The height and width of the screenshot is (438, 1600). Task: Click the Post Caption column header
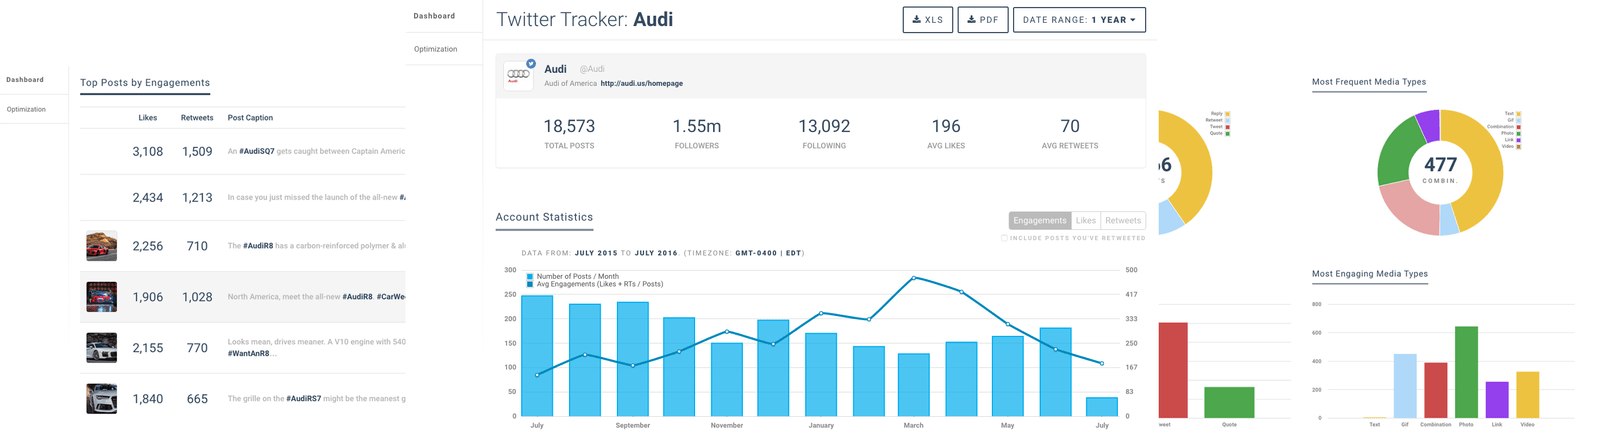[250, 118]
